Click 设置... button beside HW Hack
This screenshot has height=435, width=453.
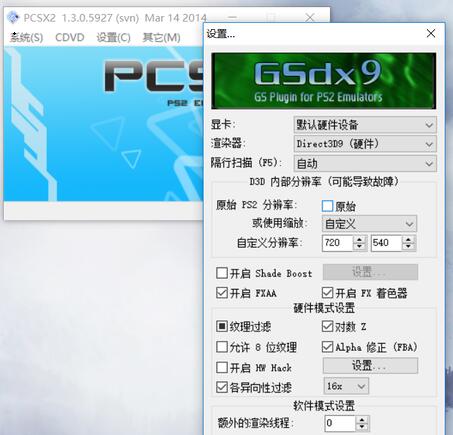point(370,366)
